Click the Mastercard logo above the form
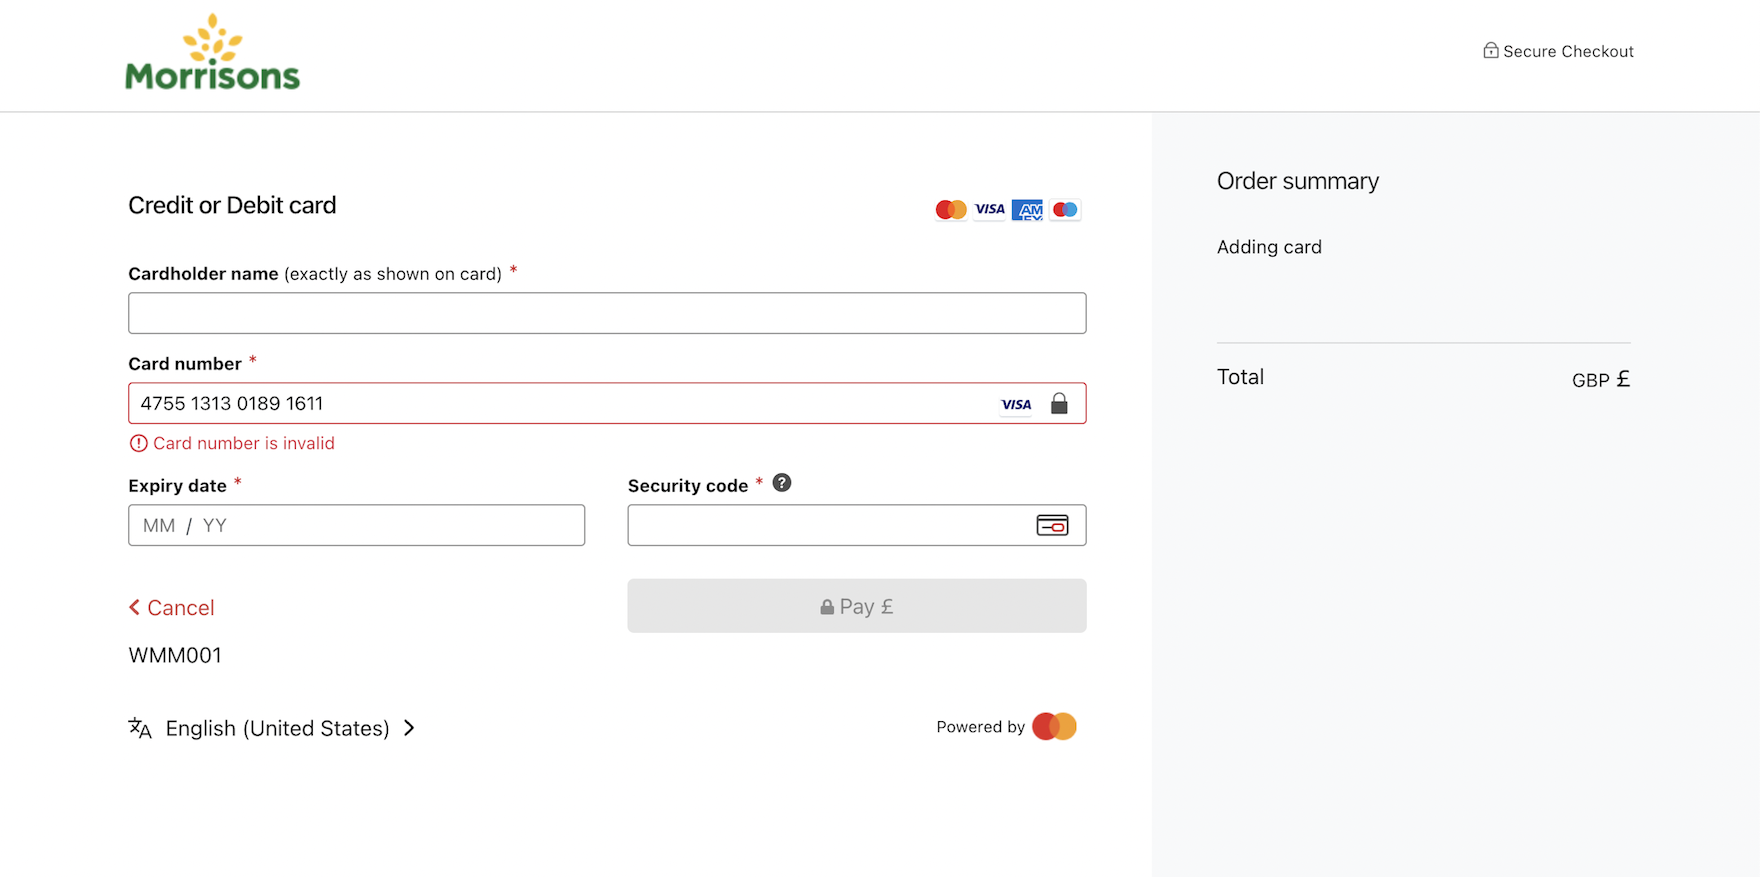 pyautogui.click(x=951, y=210)
